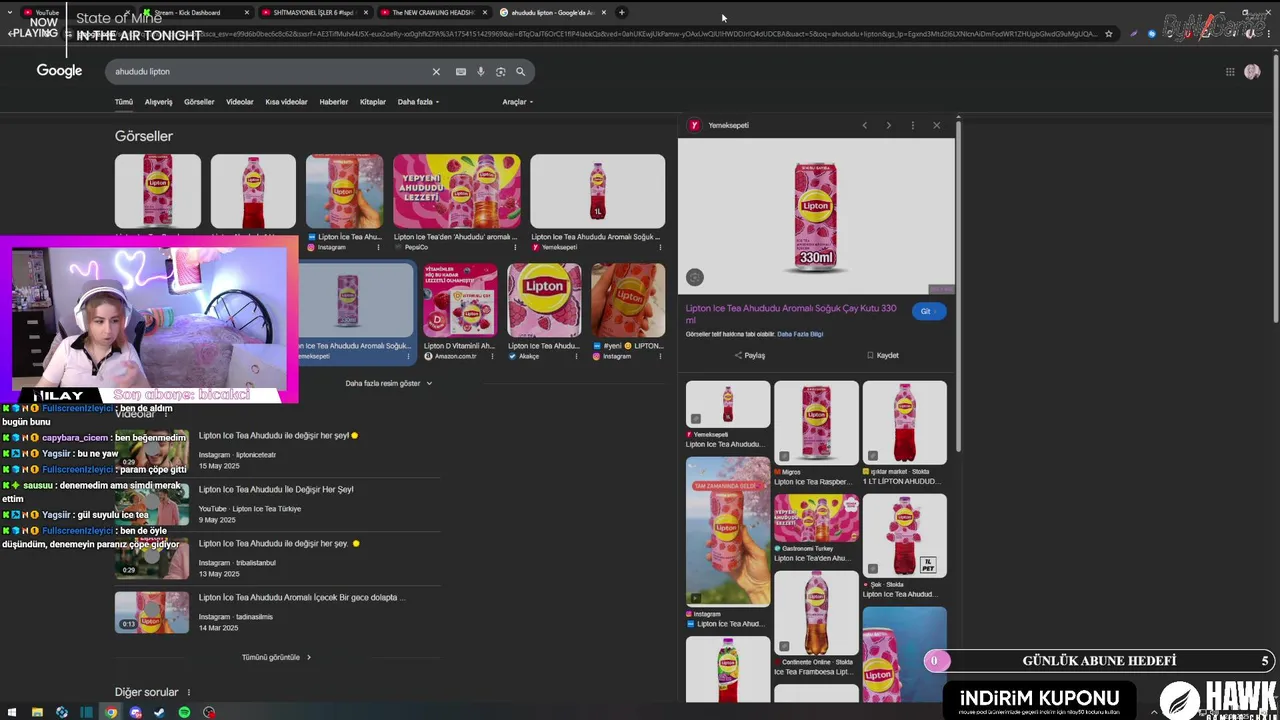Screen dimensions: 1280x720
Task: Close the image preview panel
Action: [936, 125]
